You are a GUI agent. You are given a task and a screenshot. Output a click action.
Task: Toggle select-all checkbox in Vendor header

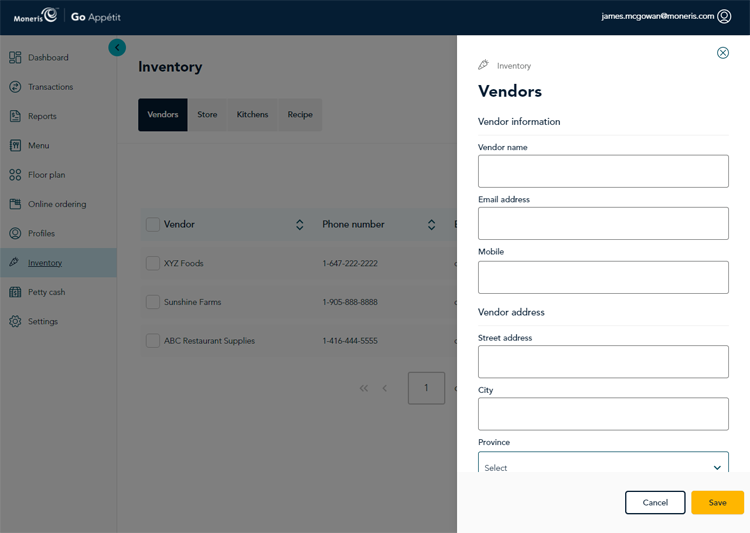click(x=153, y=225)
